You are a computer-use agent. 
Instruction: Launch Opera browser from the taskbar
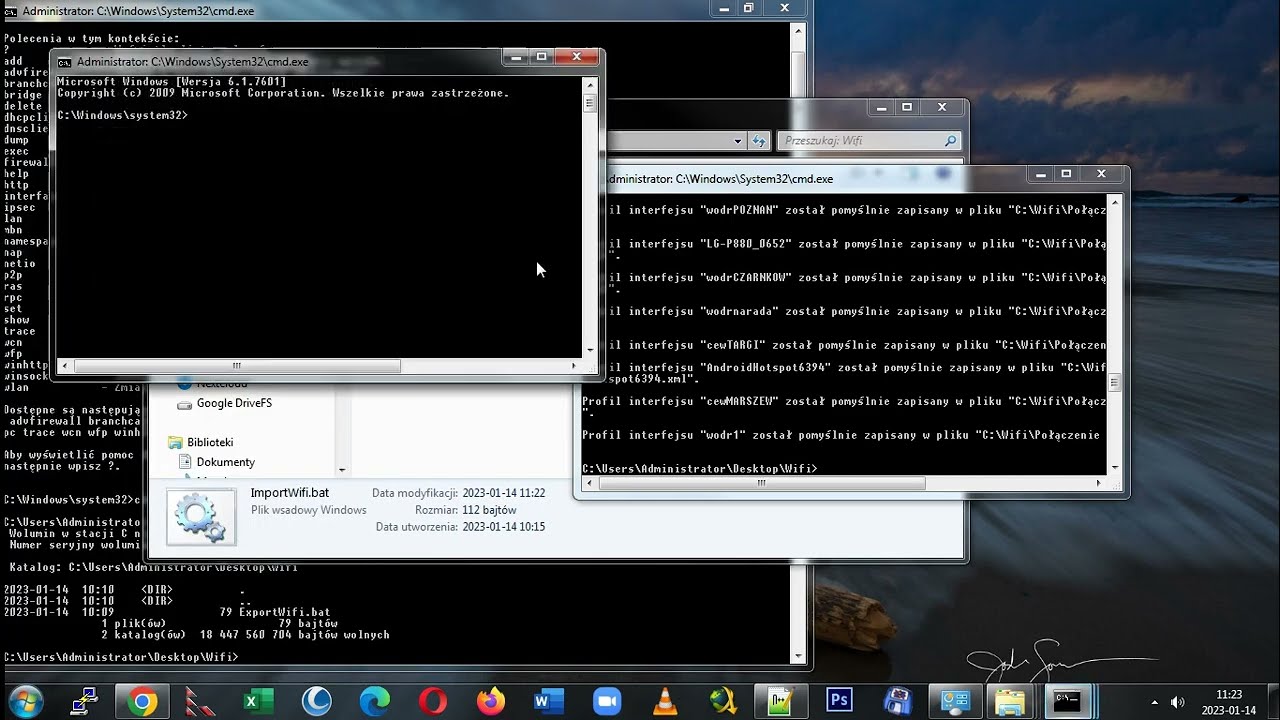(432, 702)
